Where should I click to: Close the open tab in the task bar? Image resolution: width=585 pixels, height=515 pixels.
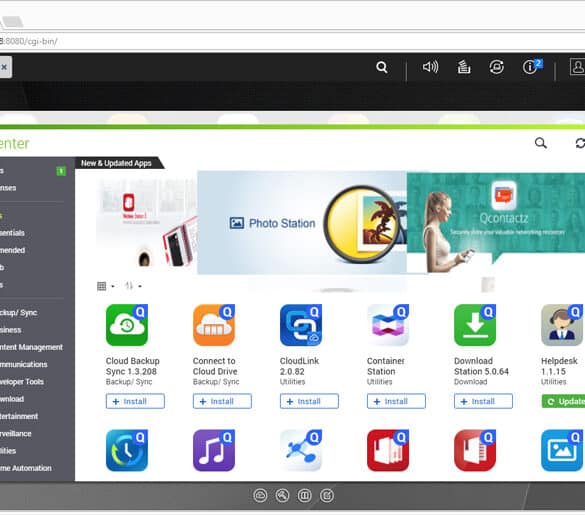click(4, 67)
